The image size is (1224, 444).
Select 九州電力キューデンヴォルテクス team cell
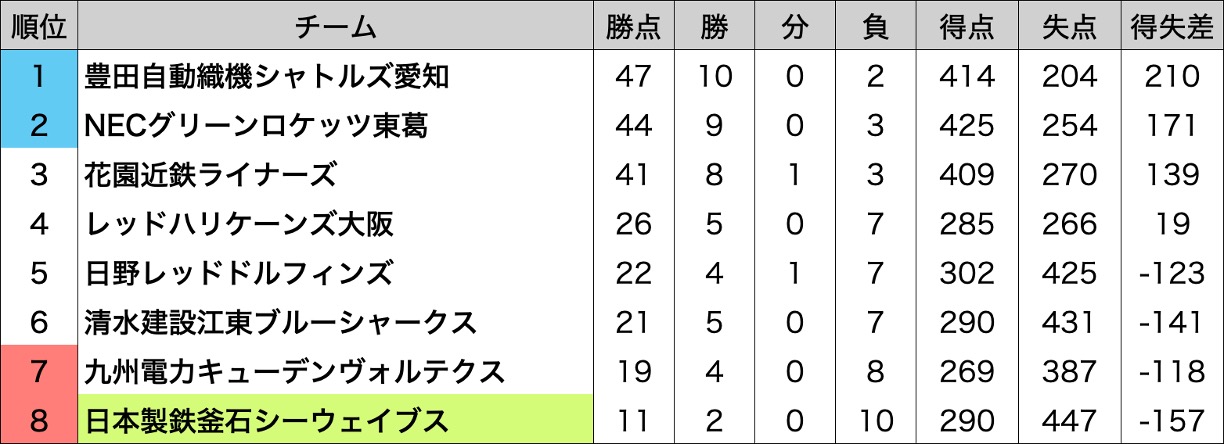336,370
